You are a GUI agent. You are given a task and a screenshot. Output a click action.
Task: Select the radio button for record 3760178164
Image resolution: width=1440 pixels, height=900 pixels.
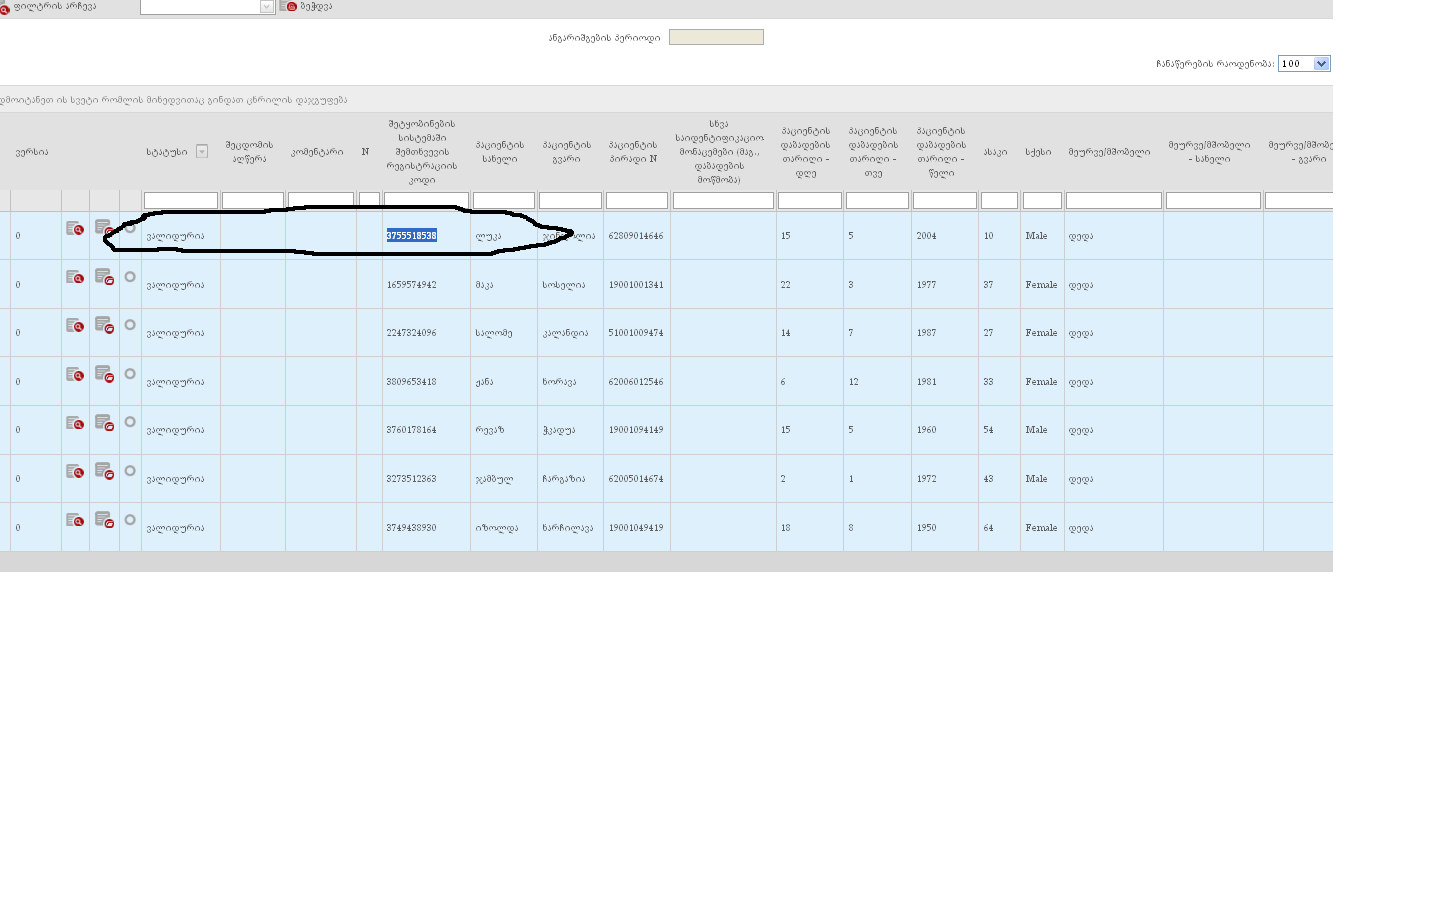[x=130, y=422]
